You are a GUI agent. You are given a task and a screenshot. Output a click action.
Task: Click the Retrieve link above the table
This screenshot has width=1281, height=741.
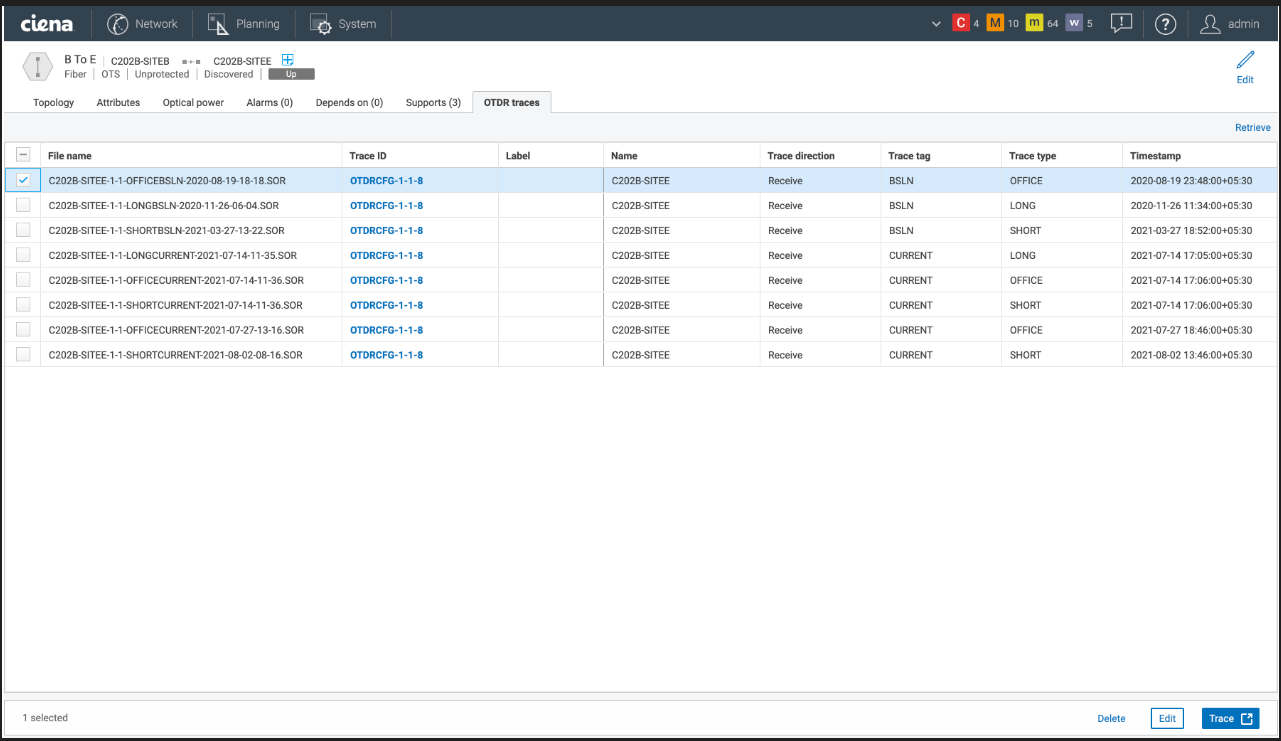(1252, 128)
